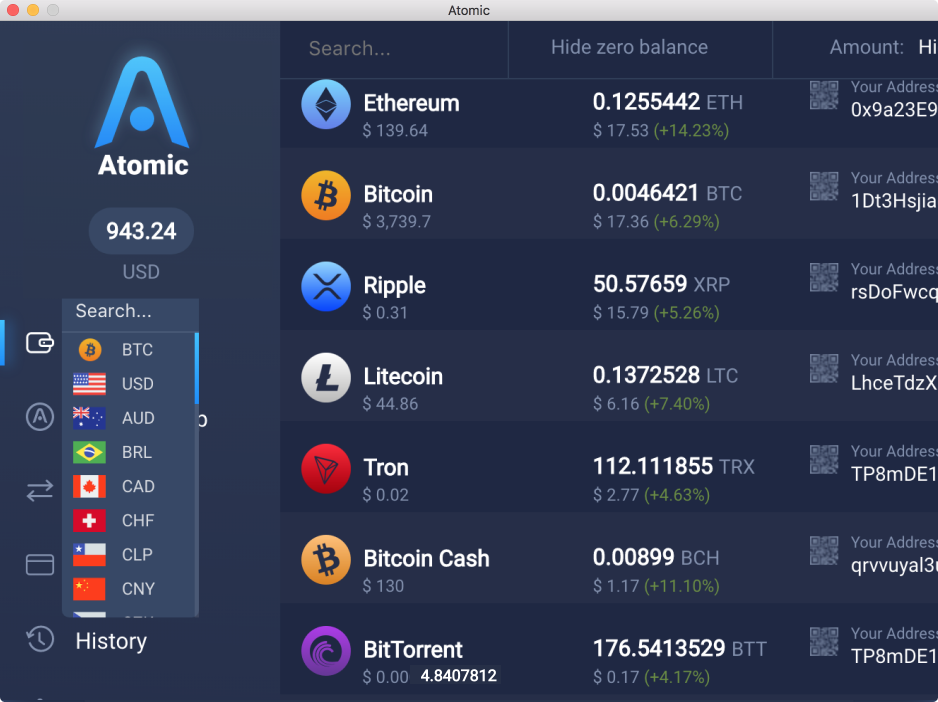The height and width of the screenshot is (702, 938).
Task: Open the Buy crypto card icon
Action: [40, 564]
